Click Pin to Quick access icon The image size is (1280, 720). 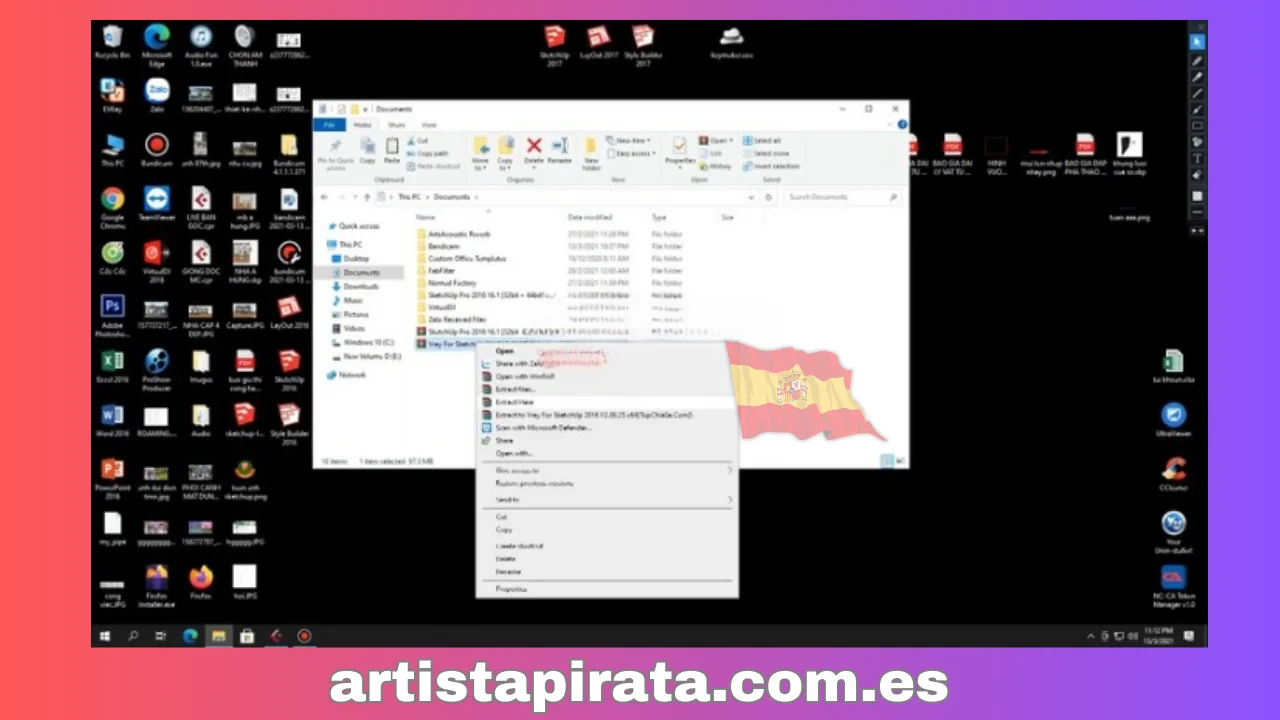click(x=335, y=153)
